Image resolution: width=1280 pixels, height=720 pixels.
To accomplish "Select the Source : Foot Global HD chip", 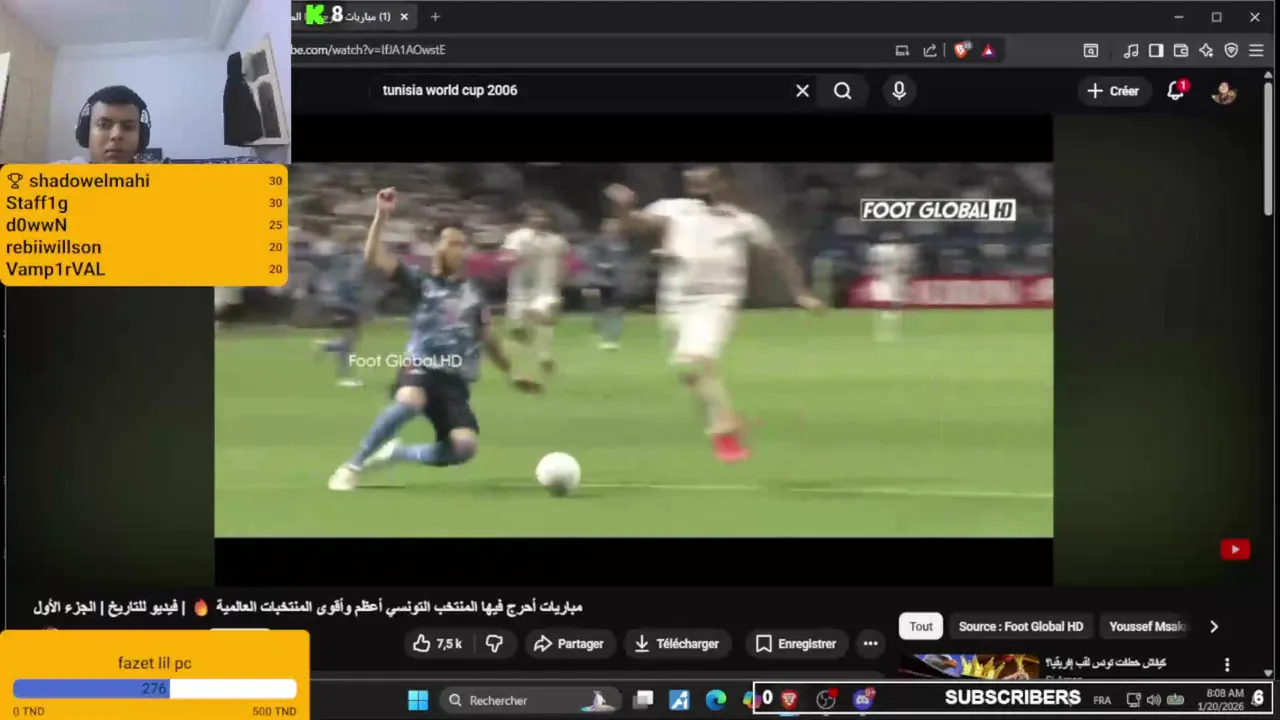I will (1020, 627).
